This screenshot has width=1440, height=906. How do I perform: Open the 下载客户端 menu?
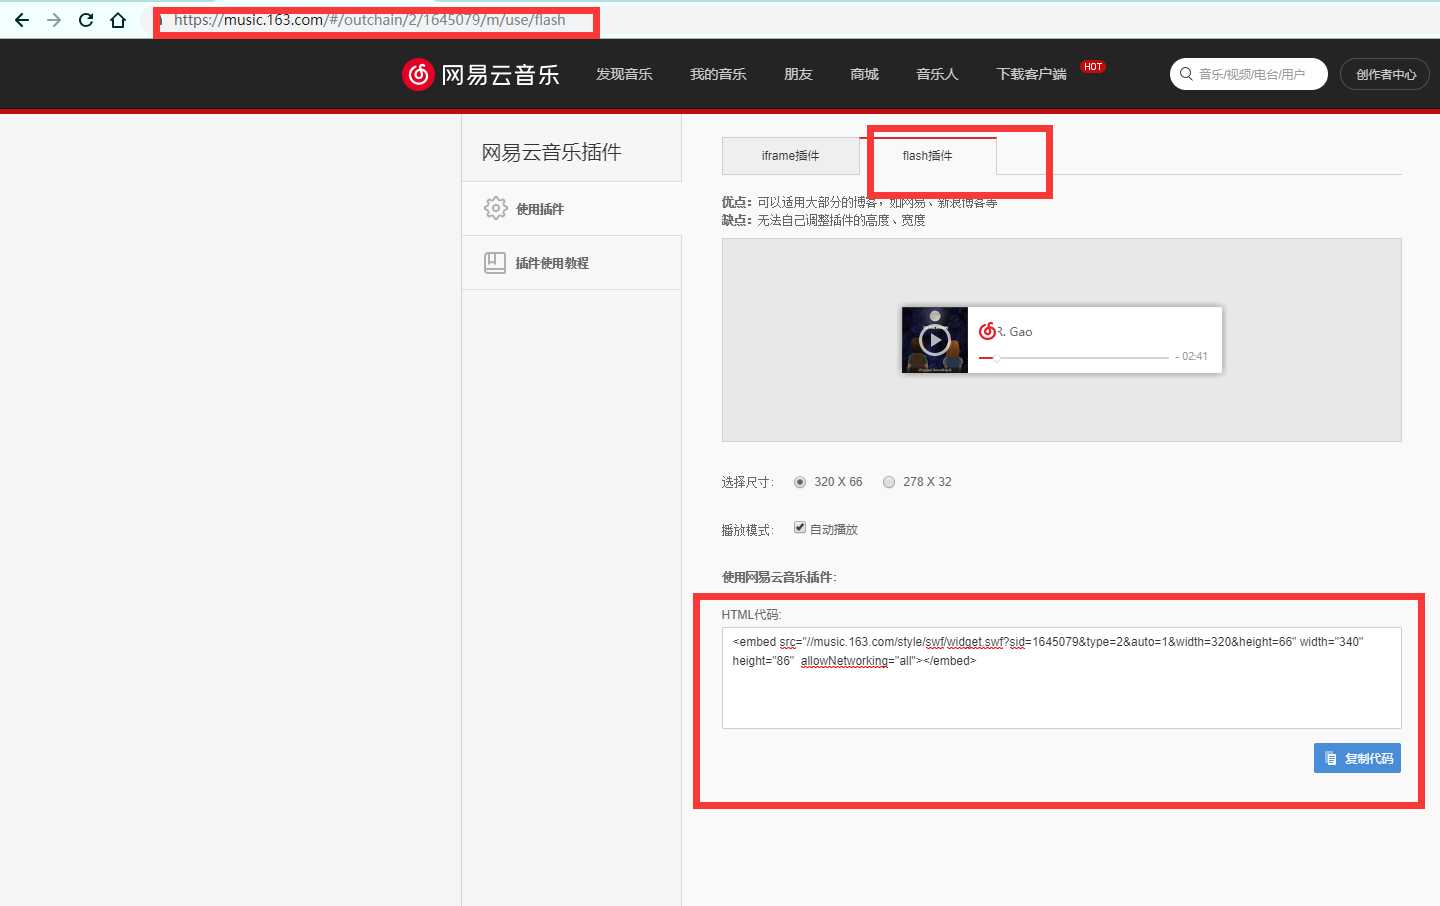pos(1031,74)
